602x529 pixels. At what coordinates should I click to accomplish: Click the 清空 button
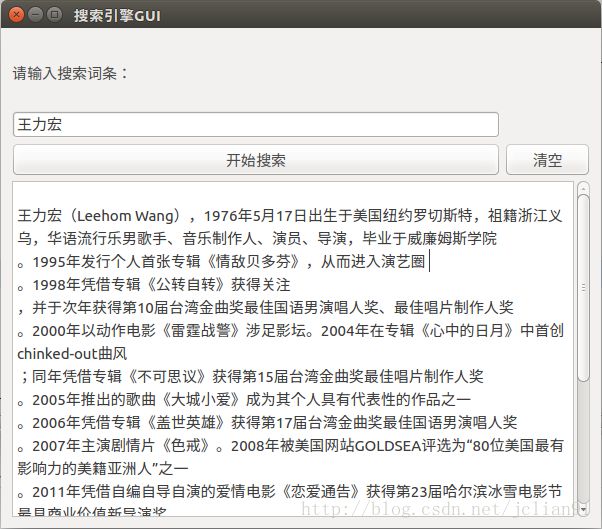click(547, 160)
